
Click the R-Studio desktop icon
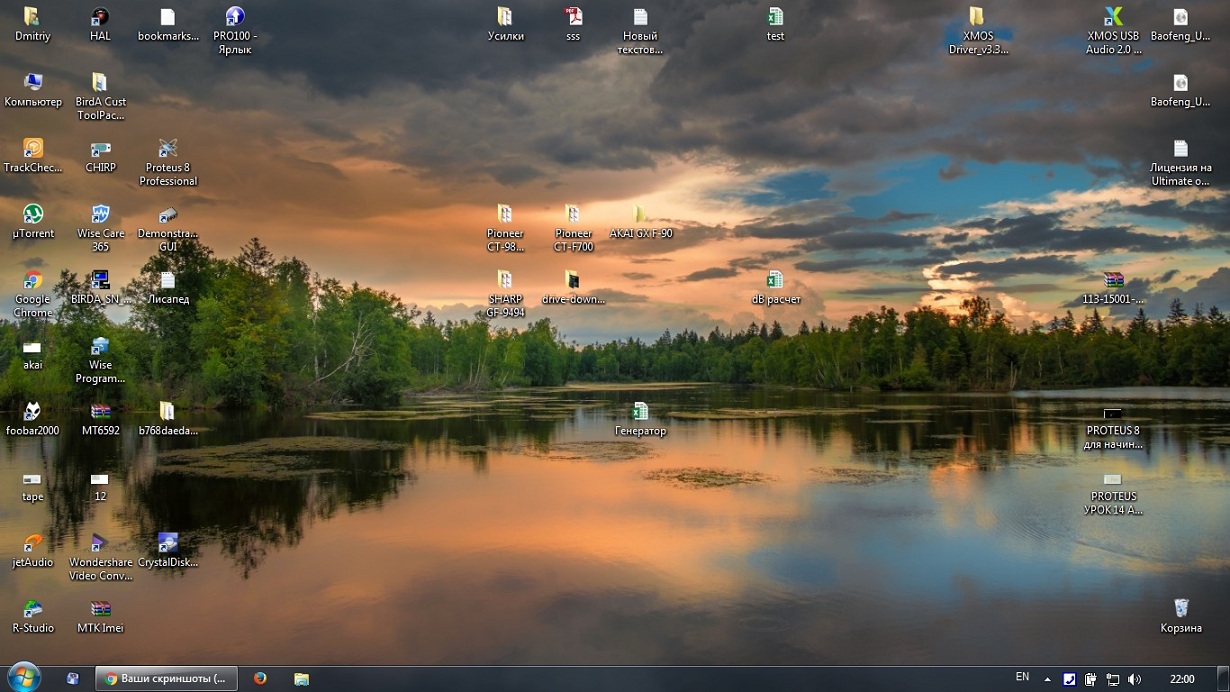point(33,610)
